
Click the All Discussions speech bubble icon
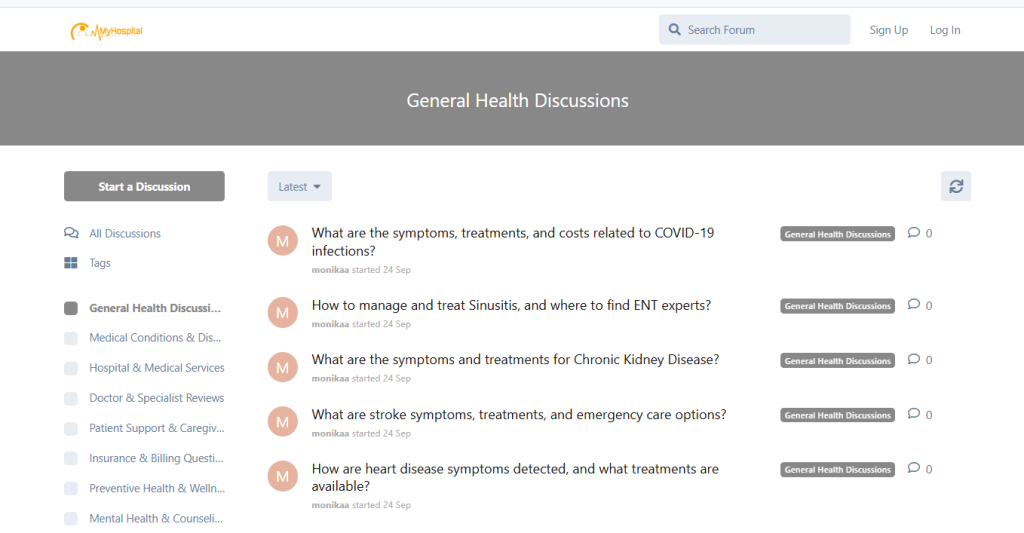pyautogui.click(x=71, y=233)
